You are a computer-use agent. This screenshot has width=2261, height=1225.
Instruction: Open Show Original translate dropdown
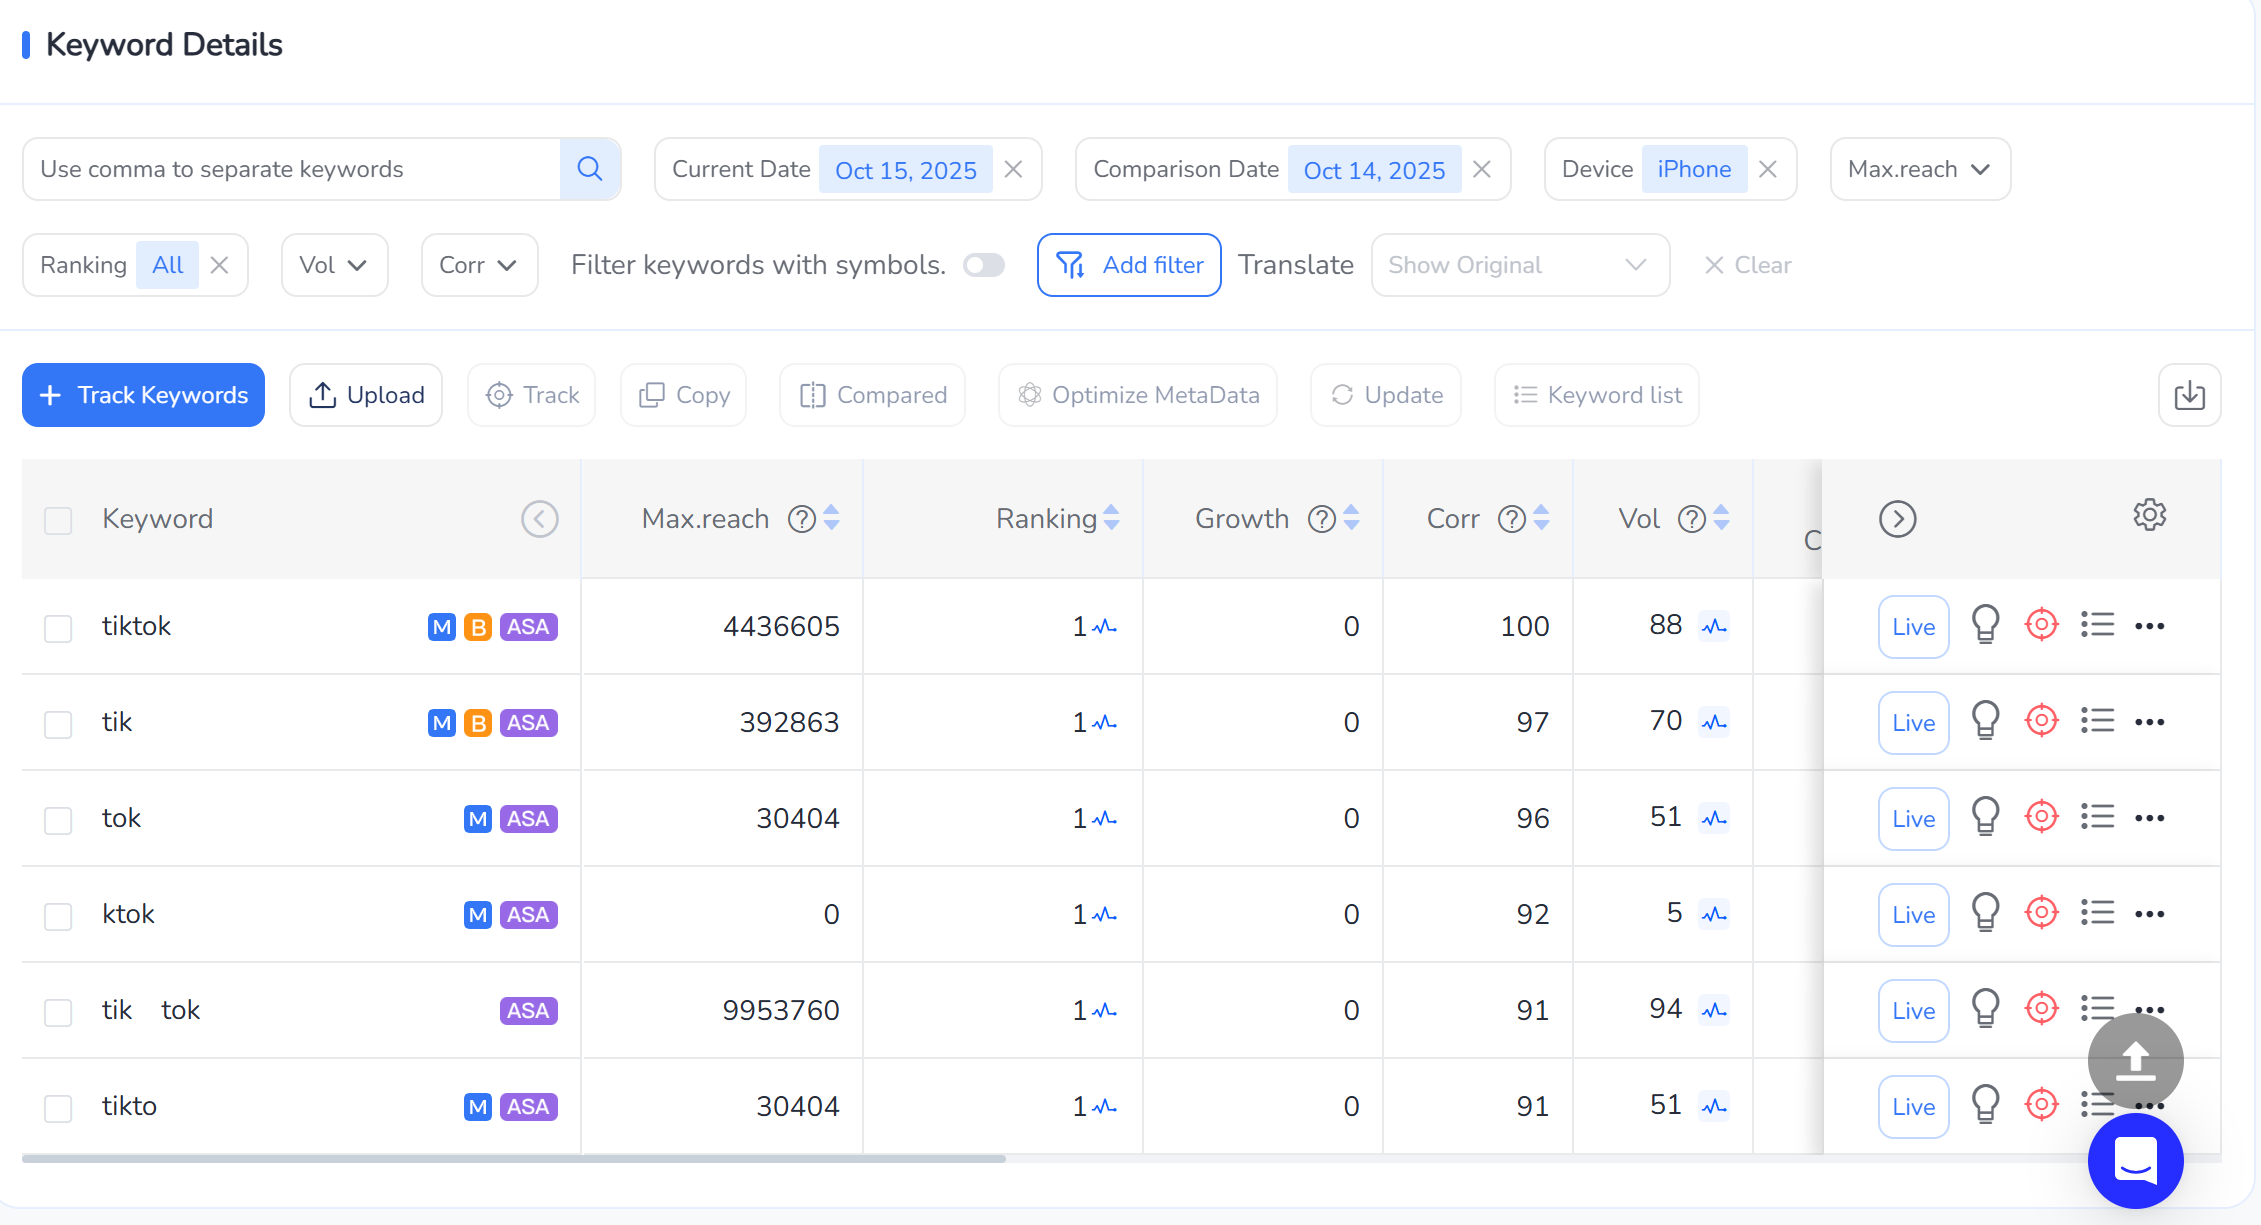pos(1519,265)
